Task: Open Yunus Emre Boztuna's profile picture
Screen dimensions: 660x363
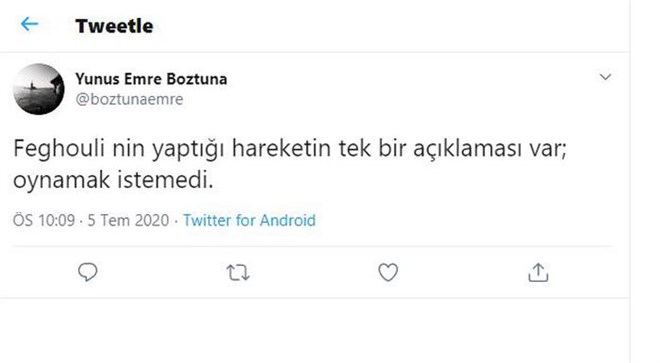Action: tap(39, 89)
